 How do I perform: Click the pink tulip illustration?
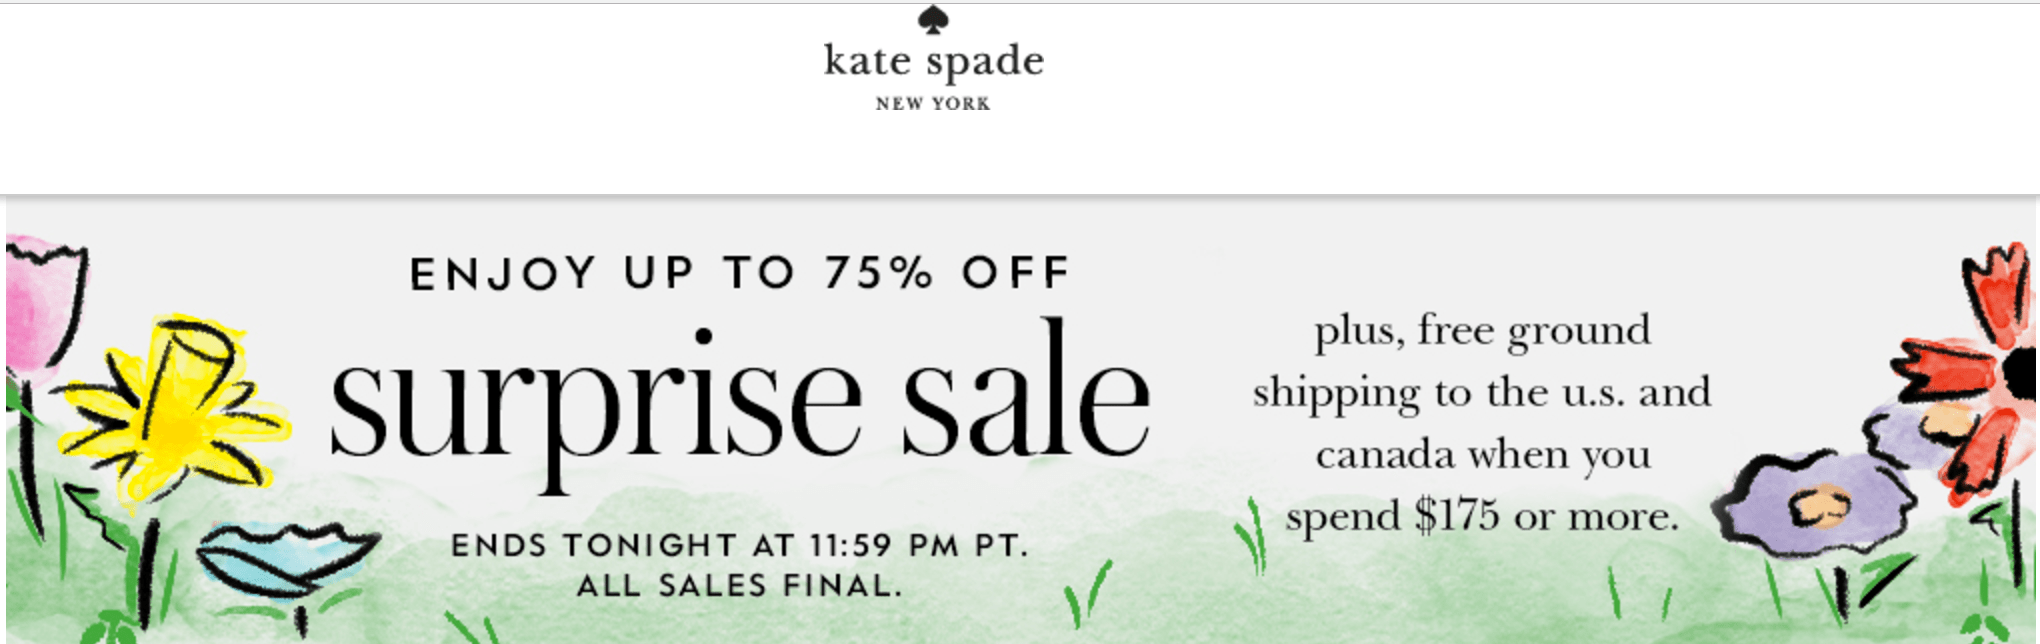click(x=44, y=300)
